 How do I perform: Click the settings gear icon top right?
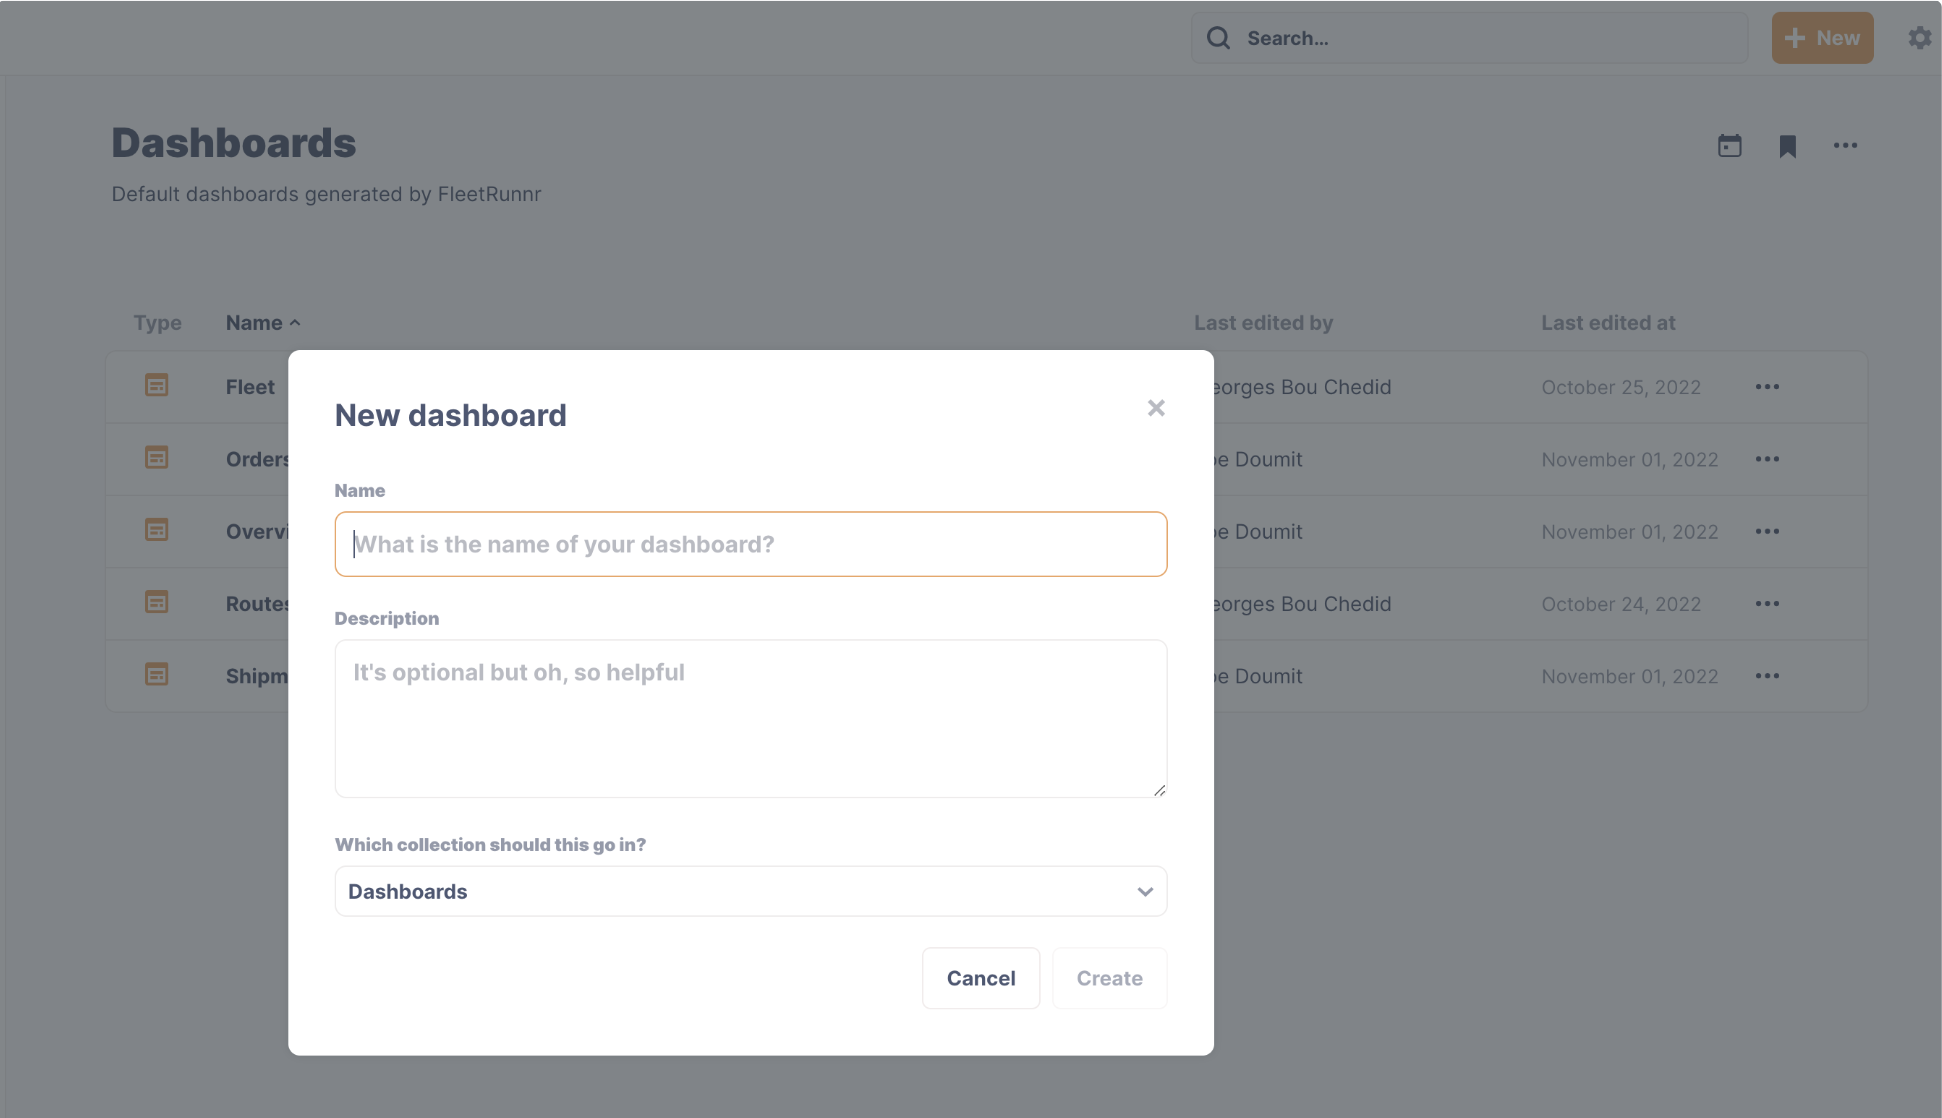point(1918,37)
